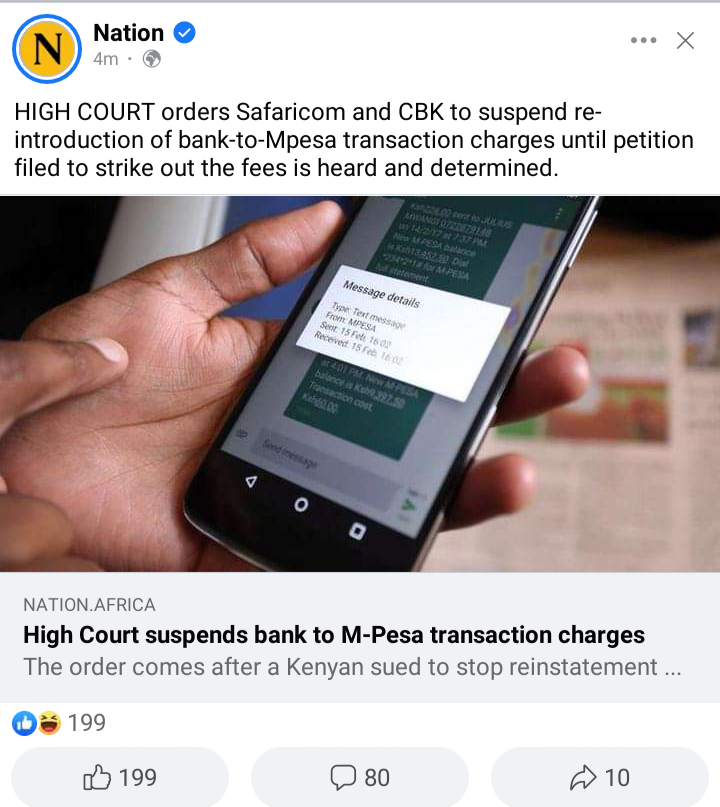This screenshot has height=807, width=720.
Task: Click the blue like reaction emoji
Action: (x=24, y=723)
